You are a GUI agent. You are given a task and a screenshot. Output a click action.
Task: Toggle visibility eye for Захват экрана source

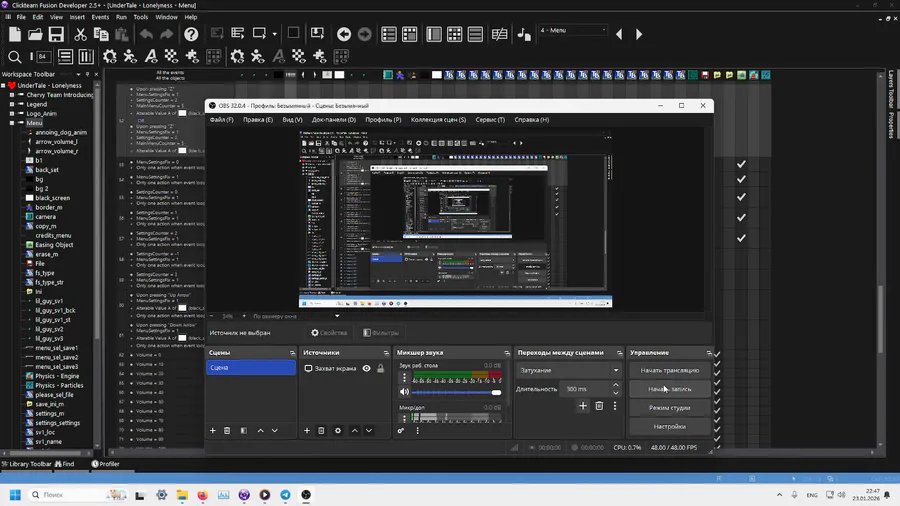click(366, 369)
